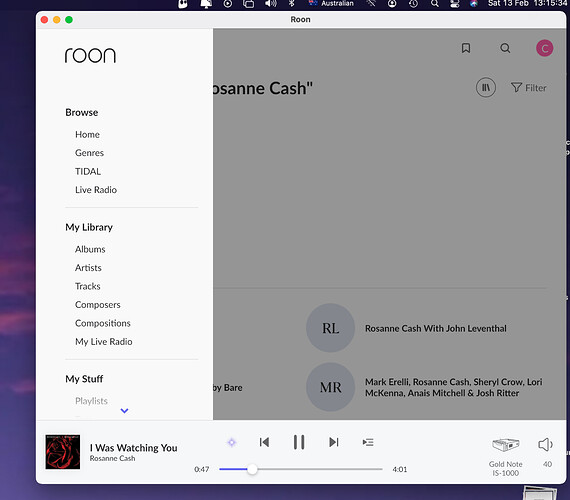Open the play queue icon
The height and width of the screenshot is (500, 570).
pos(368,442)
